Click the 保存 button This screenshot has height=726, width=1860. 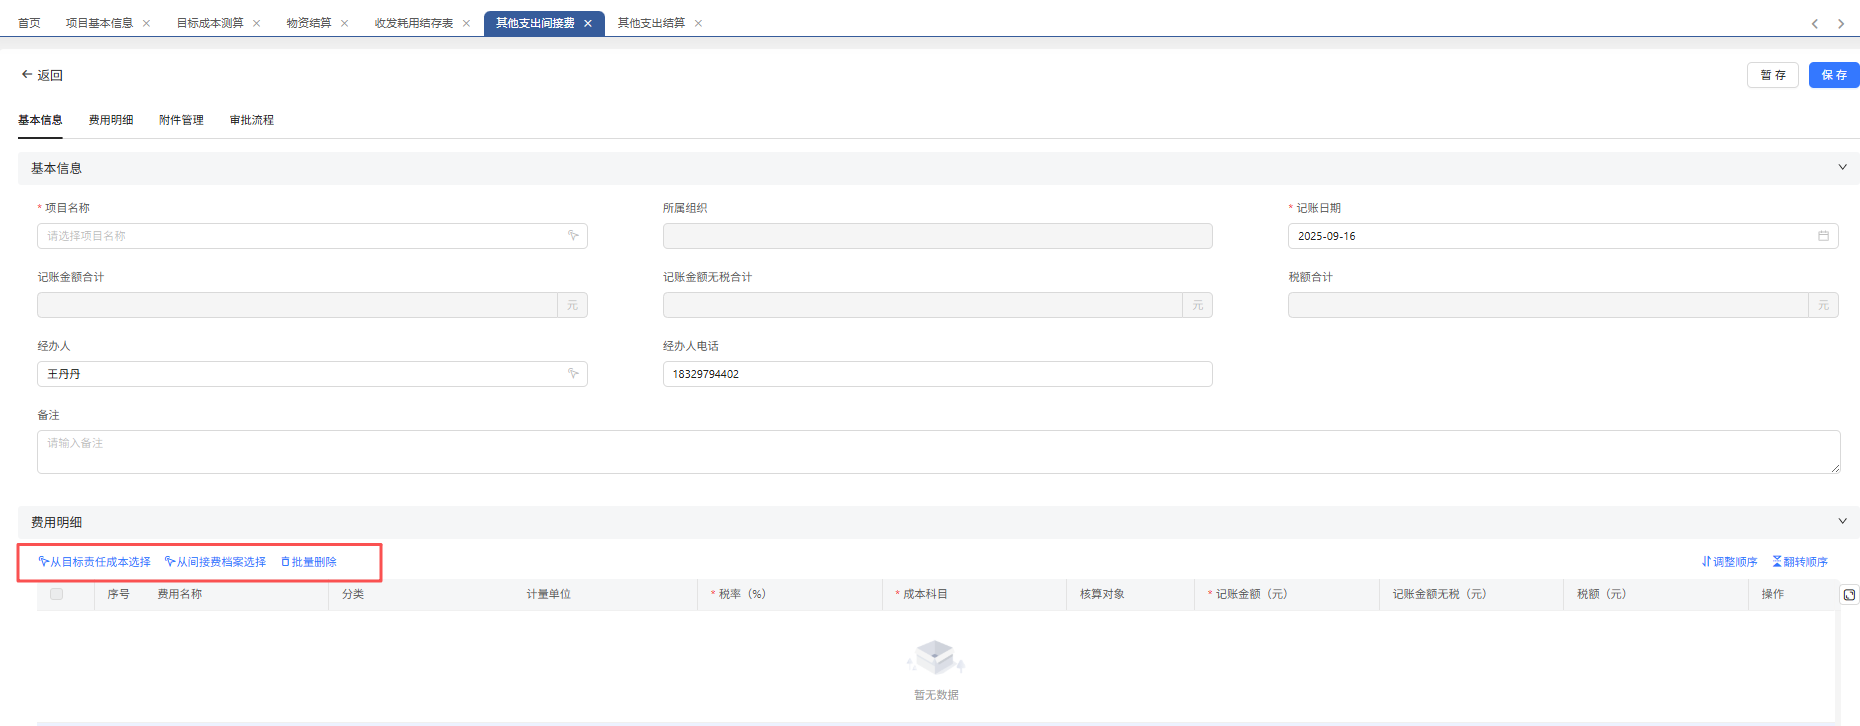tap(1833, 75)
